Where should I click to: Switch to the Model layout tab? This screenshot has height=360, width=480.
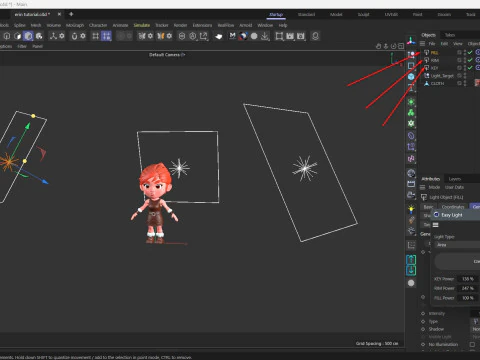point(336,14)
